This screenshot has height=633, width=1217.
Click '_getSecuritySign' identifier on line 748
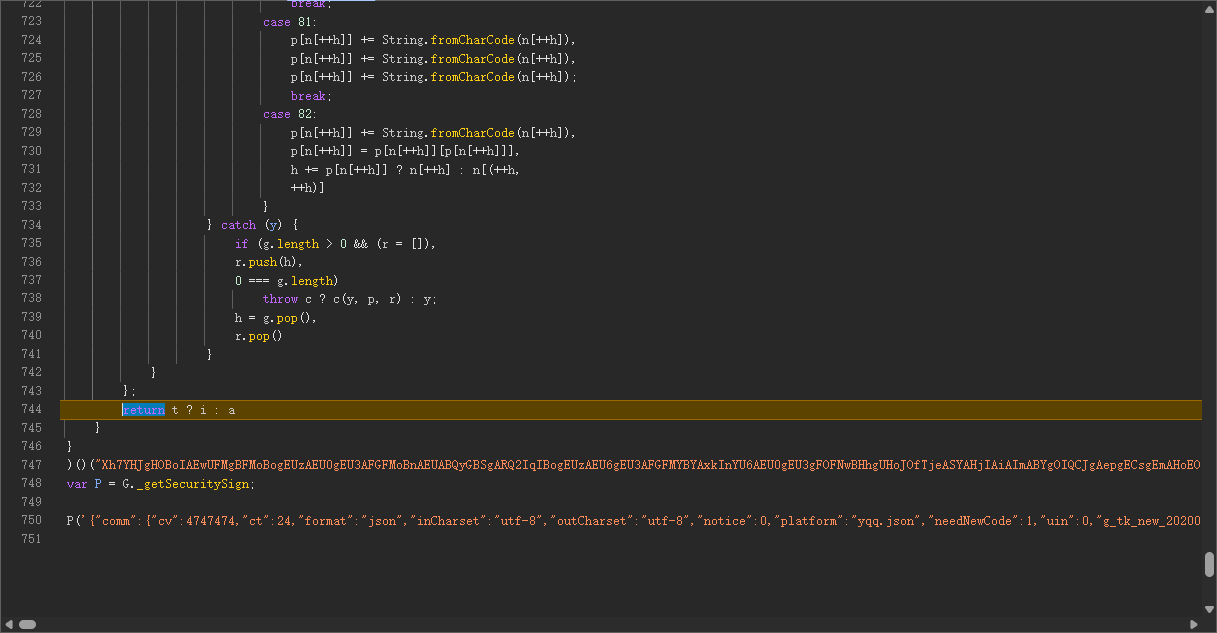click(194, 483)
